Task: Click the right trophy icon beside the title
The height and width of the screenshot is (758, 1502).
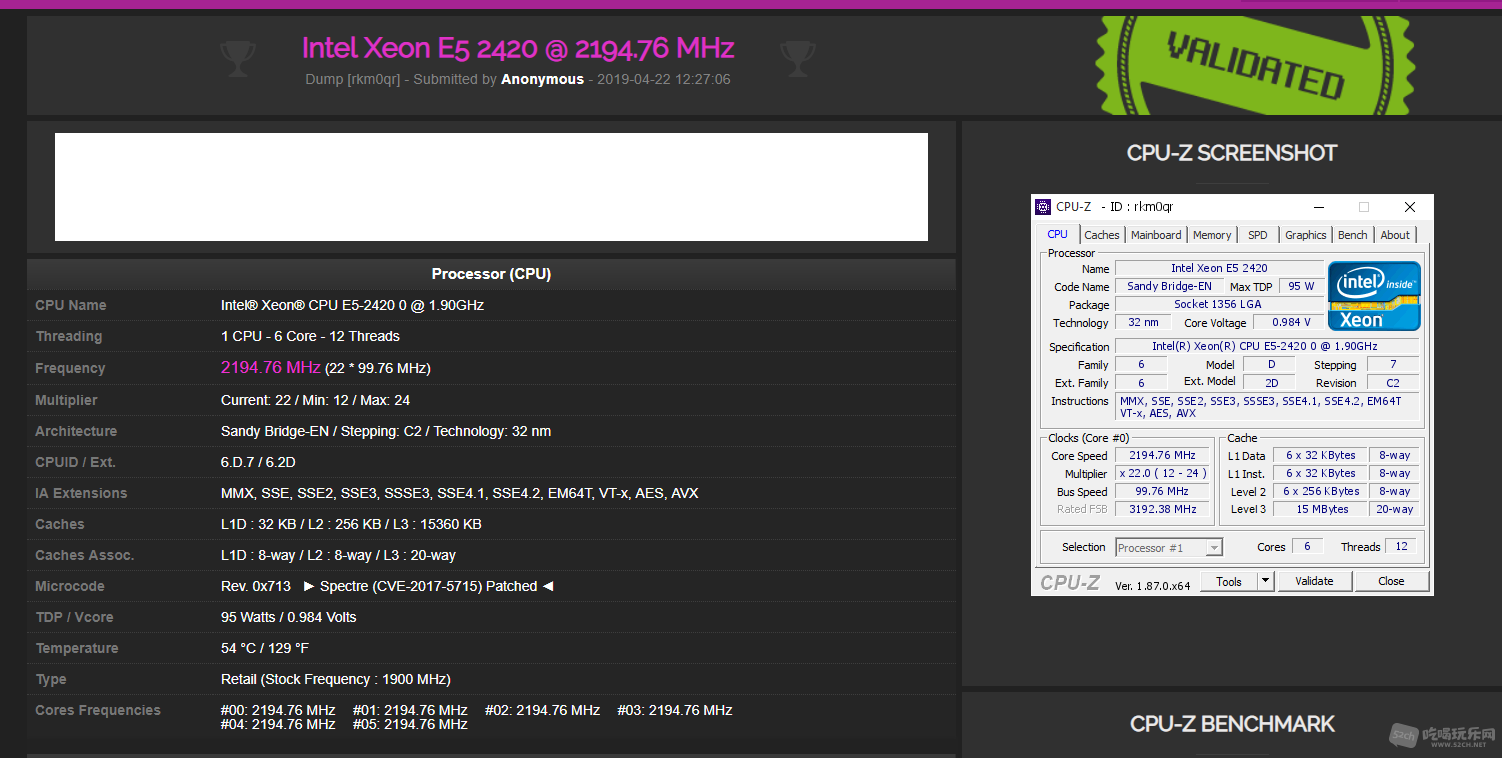Action: (797, 58)
